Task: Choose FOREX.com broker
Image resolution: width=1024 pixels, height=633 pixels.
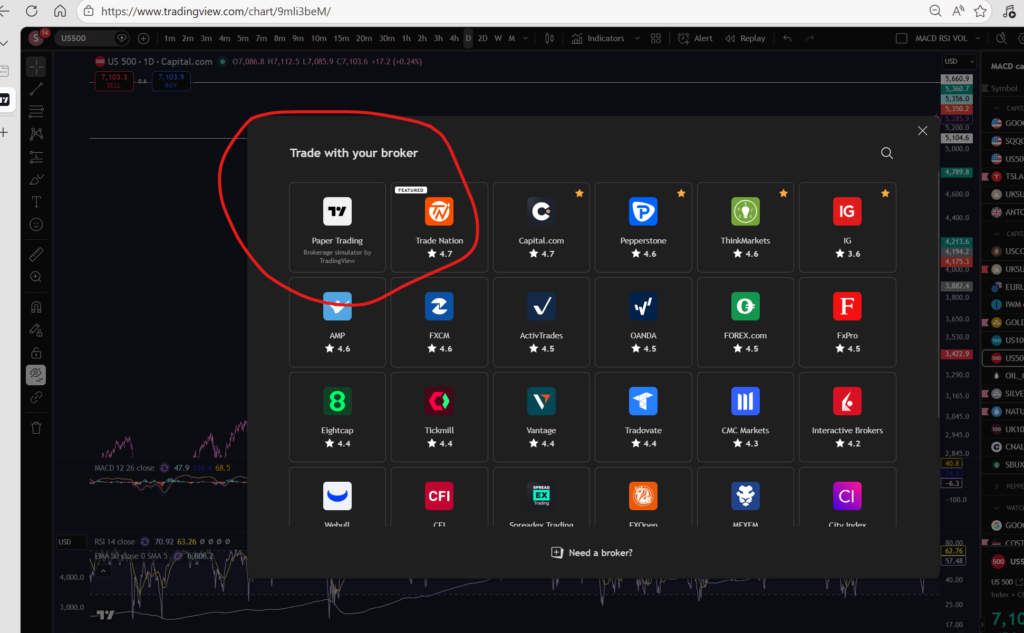Action: (x=745, y=322)
